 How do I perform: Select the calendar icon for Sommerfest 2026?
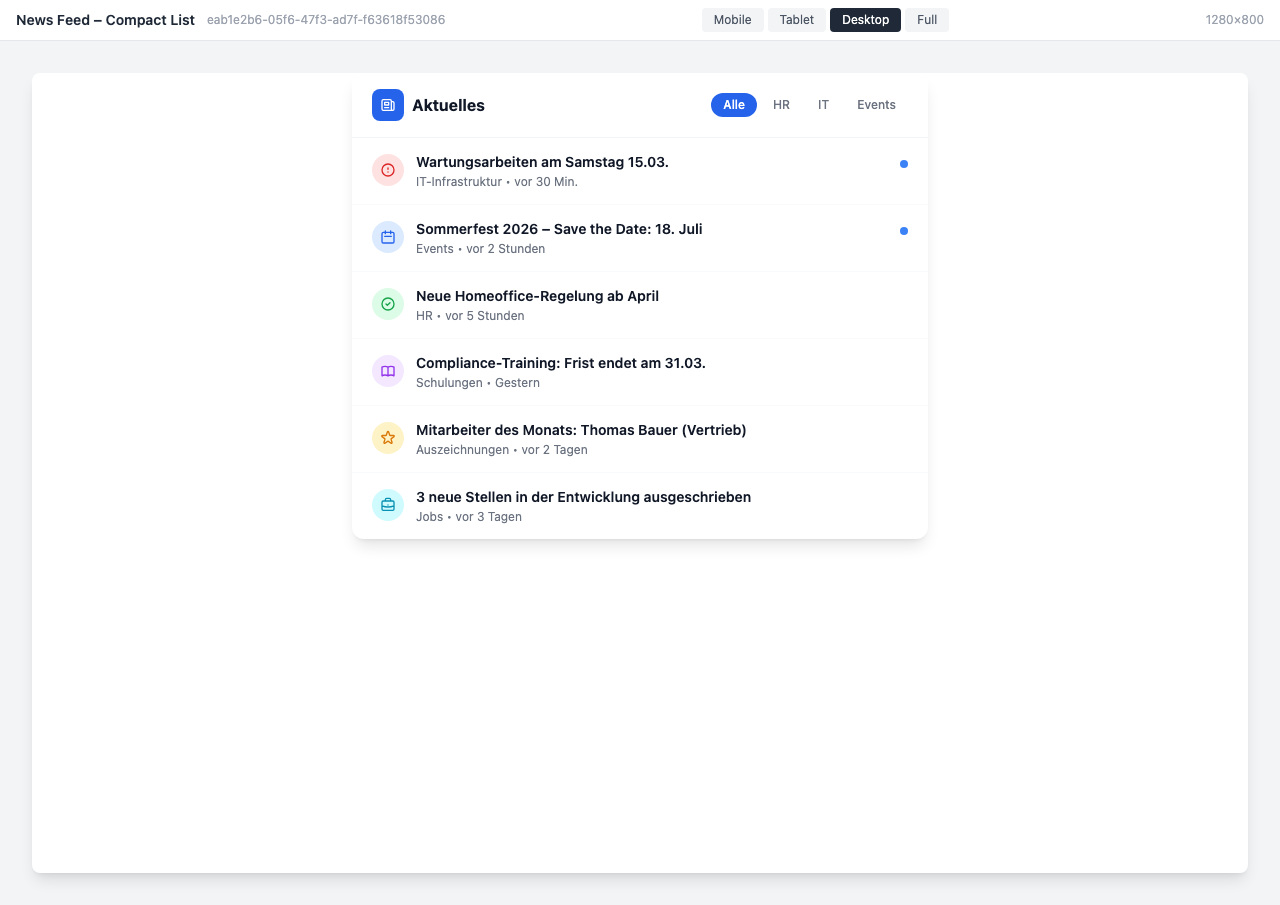[388, 237]
